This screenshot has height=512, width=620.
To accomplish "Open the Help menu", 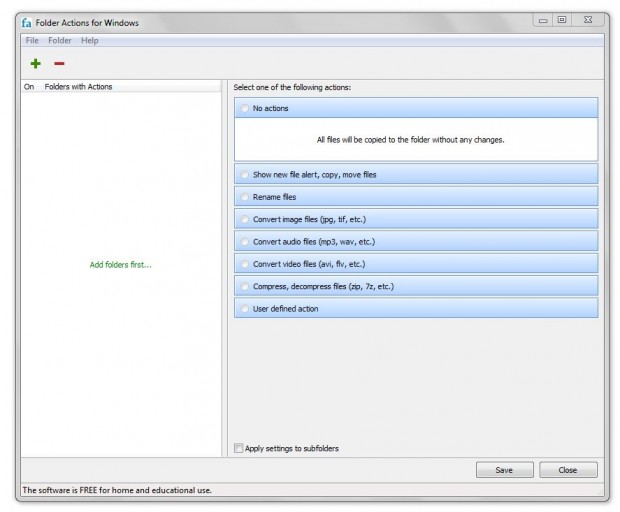I will (x=90, y=40).
